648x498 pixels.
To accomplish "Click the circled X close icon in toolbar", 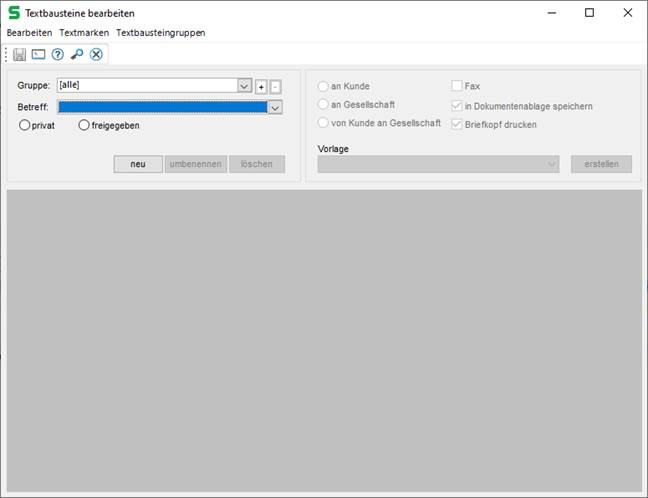I will (96, 54).
